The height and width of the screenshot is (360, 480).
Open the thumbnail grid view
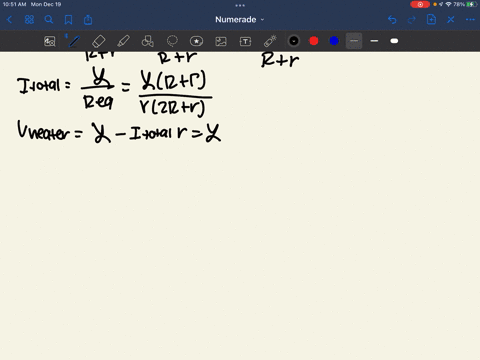29,20
